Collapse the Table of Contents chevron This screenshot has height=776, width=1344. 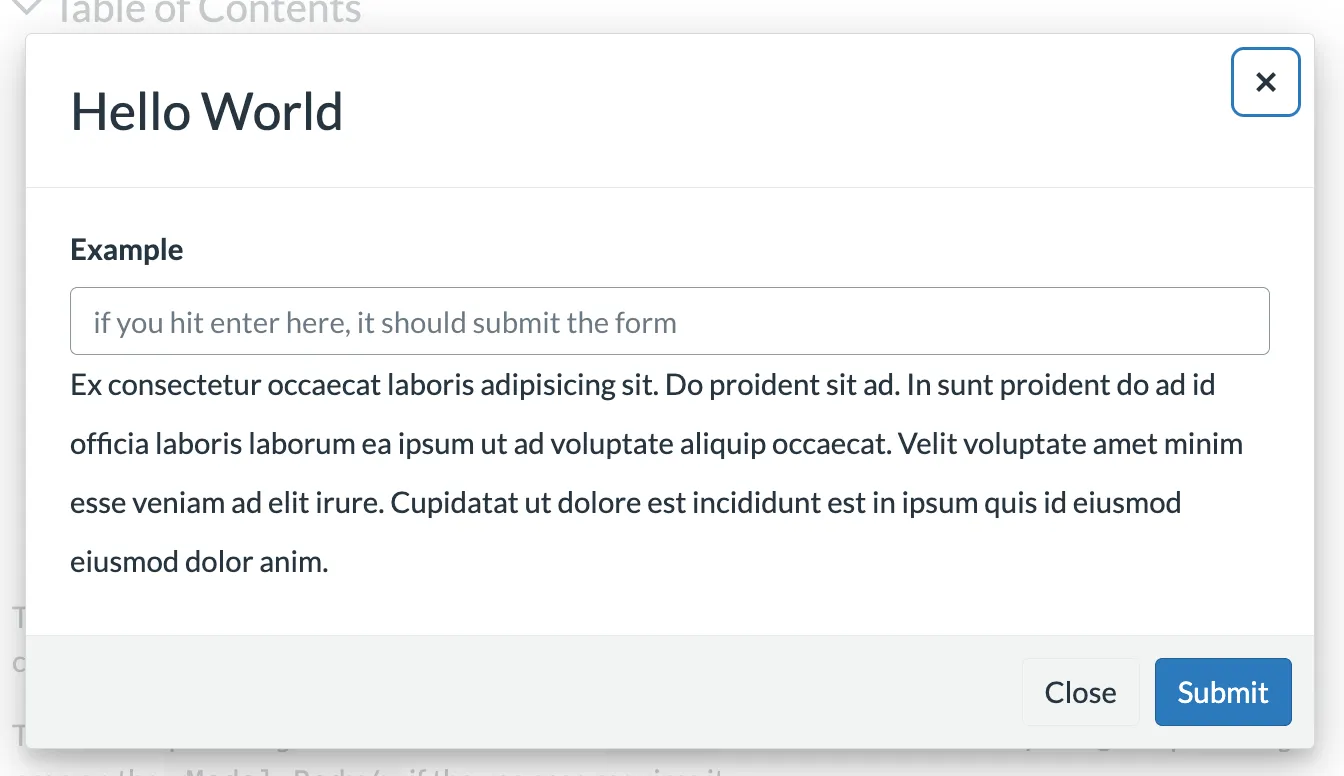tap(28, 9)
